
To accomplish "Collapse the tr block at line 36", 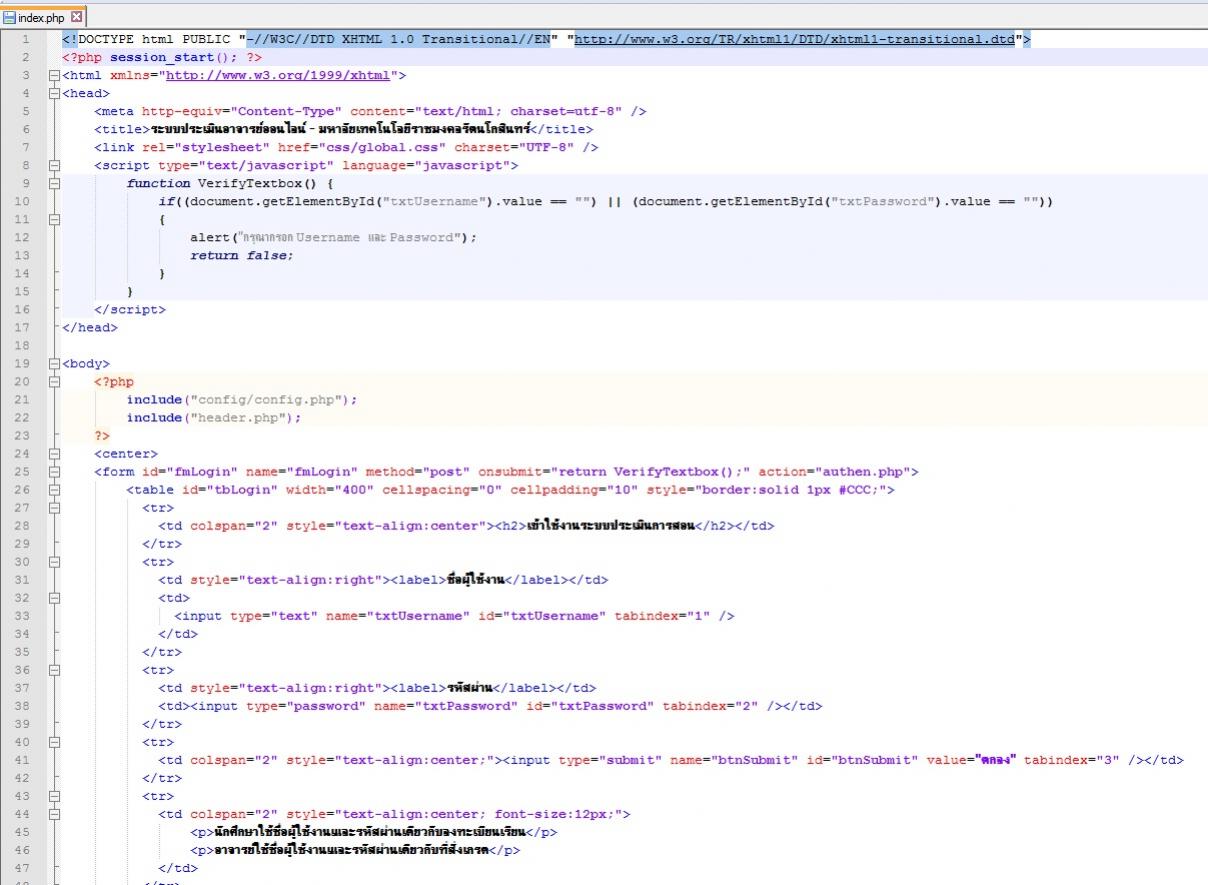I will click(55, 669).
